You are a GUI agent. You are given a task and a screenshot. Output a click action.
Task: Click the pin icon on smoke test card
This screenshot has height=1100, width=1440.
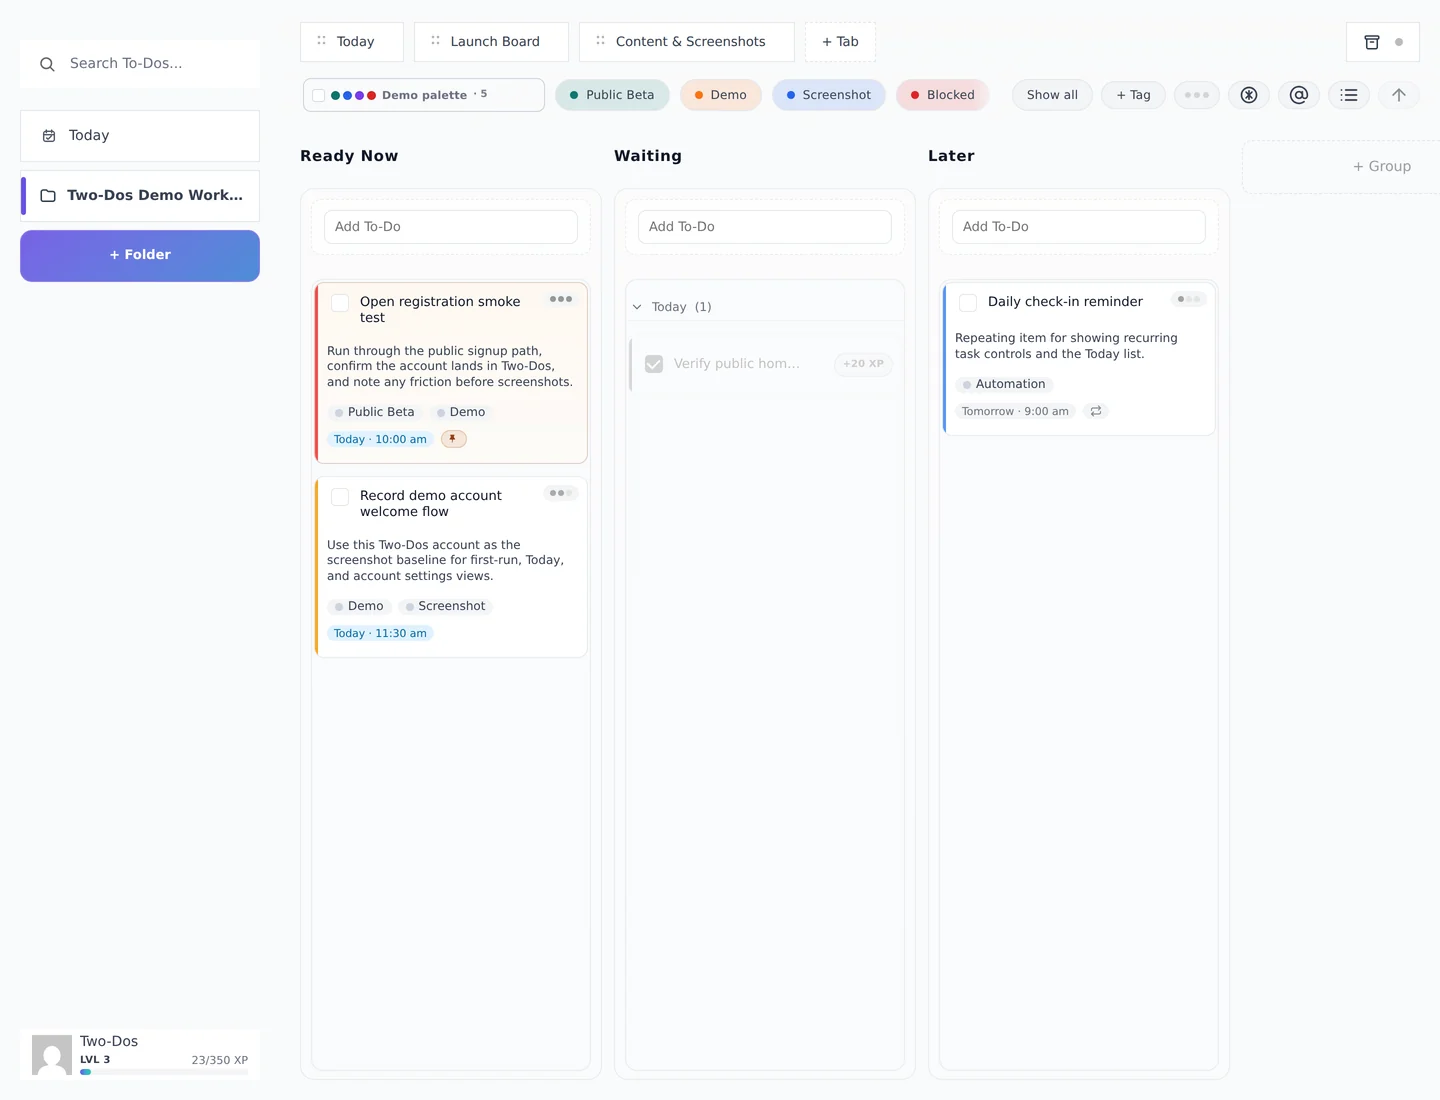(x=453, y=439)
